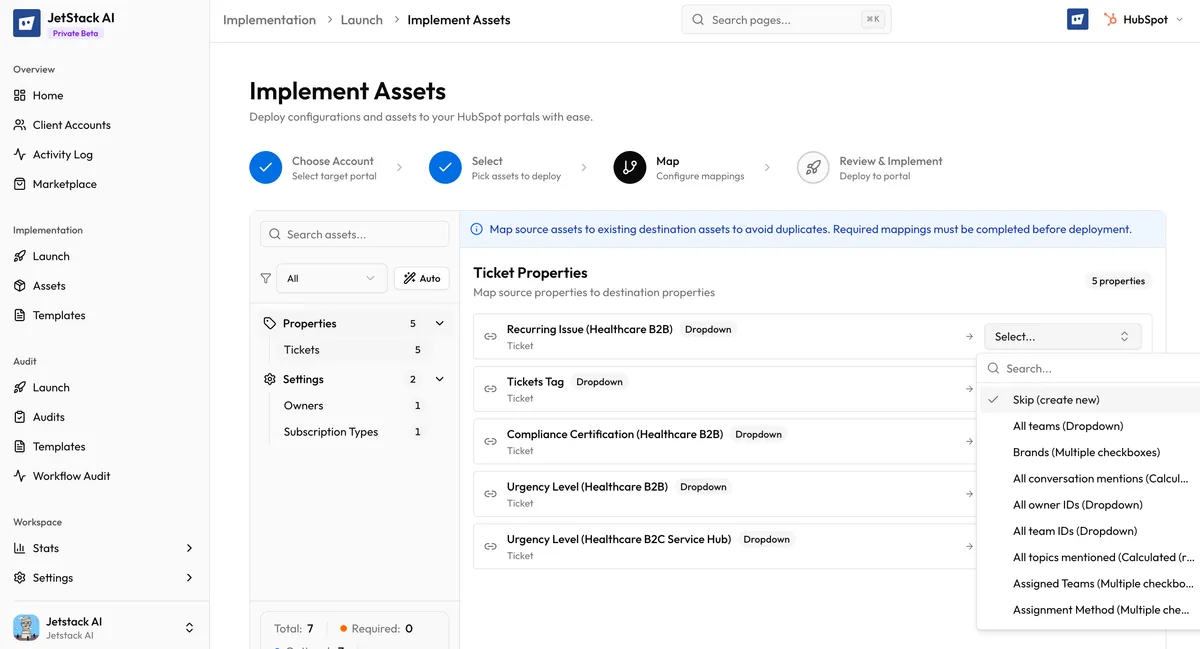Click the Search assets field

[x=355, y=233]
